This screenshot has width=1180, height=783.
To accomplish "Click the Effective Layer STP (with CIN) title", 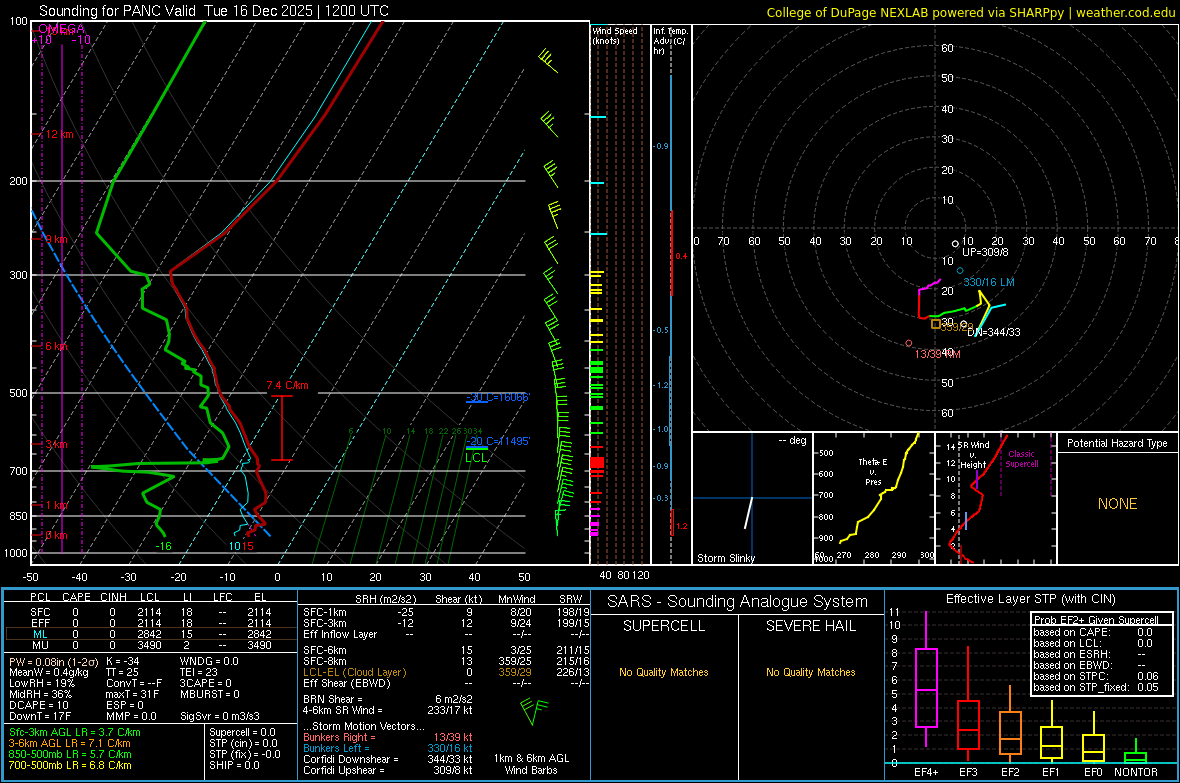I will pyautogui.click(x=1030, y=599).
